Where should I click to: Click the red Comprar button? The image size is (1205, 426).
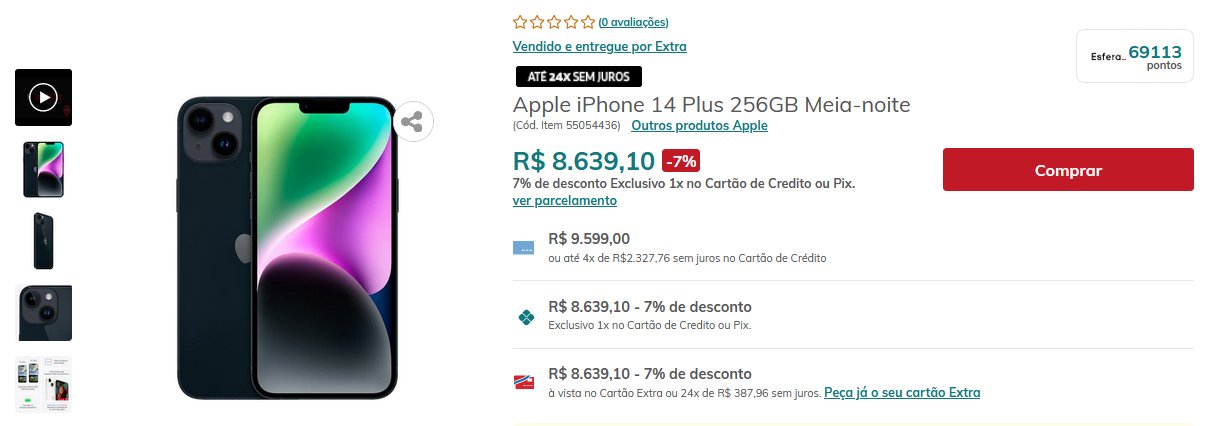tap(1068, 170)
